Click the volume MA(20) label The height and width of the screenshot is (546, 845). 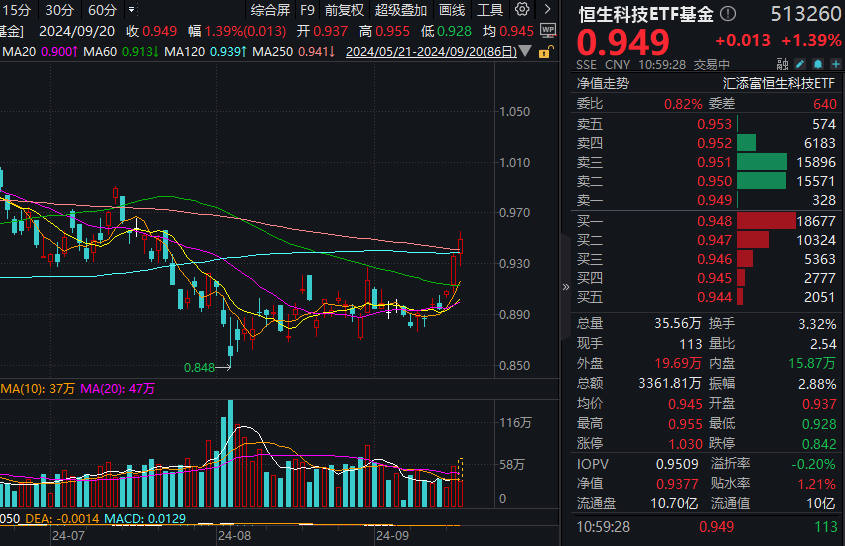117,388
